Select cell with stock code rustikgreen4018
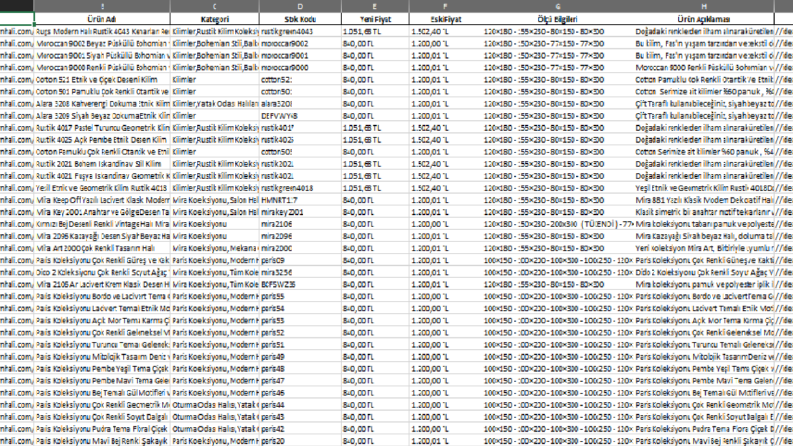 300,188
